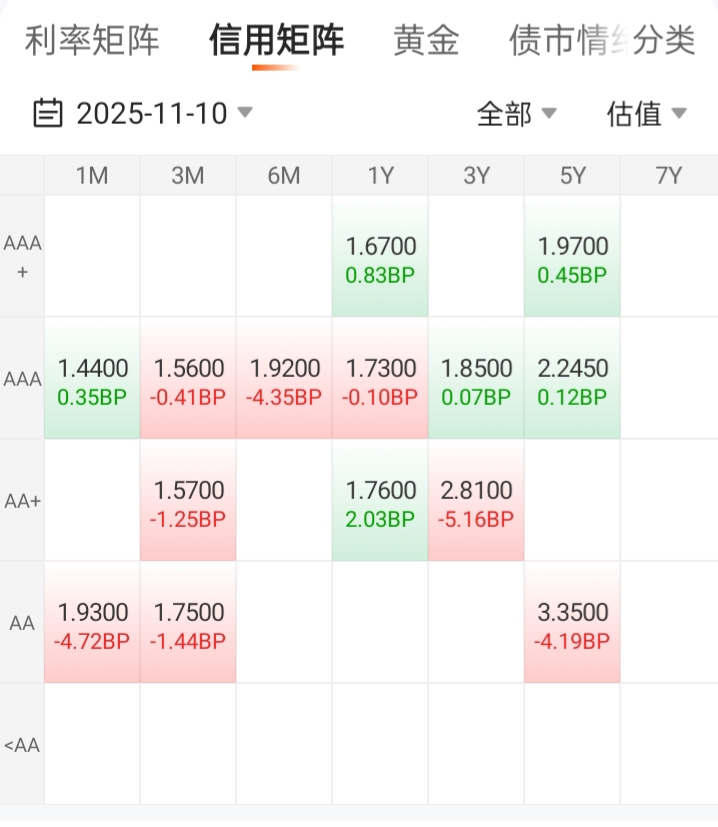Tap the 分类 button at top right

[666, 41]
